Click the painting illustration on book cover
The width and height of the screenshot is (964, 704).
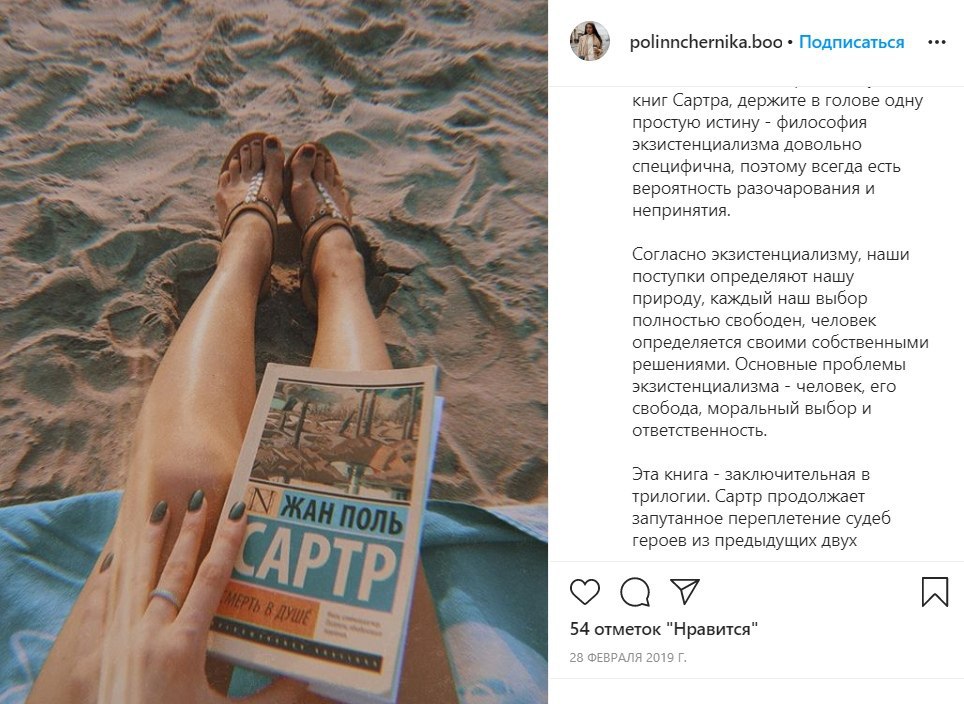point(335,435)
